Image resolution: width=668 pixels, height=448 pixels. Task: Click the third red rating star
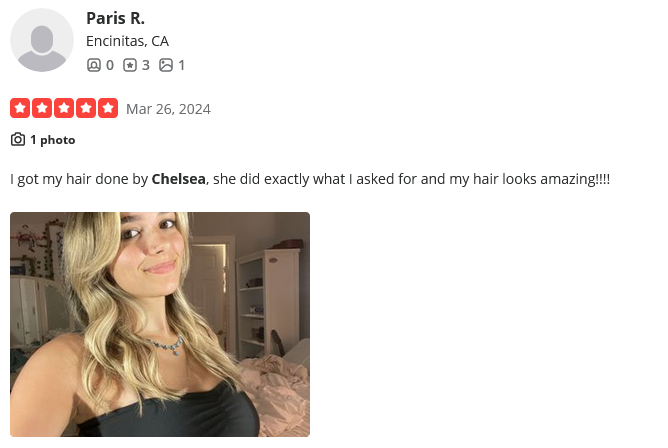pyautogui.click(x=64, y=108)
